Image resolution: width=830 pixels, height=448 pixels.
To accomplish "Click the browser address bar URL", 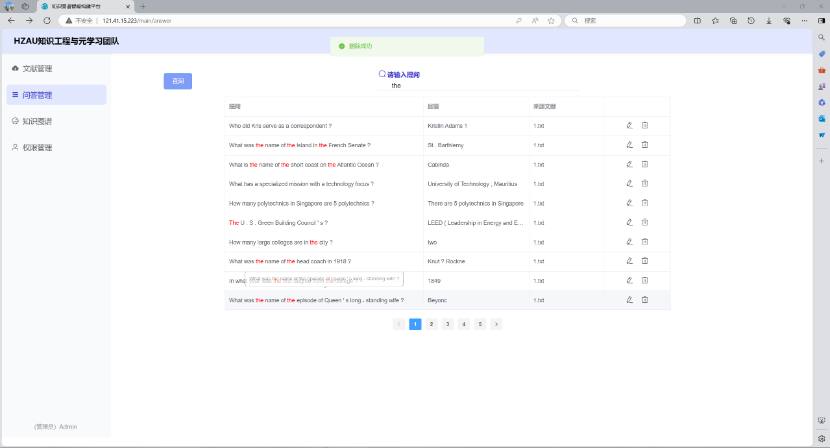I will coord(150,20).
